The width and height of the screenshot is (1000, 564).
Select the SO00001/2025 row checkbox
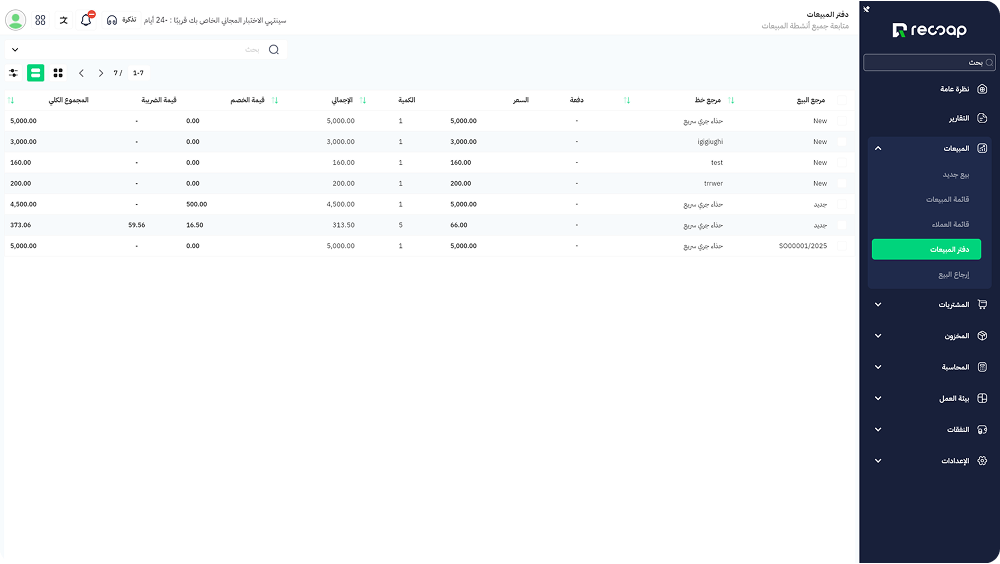pos(841,245)
